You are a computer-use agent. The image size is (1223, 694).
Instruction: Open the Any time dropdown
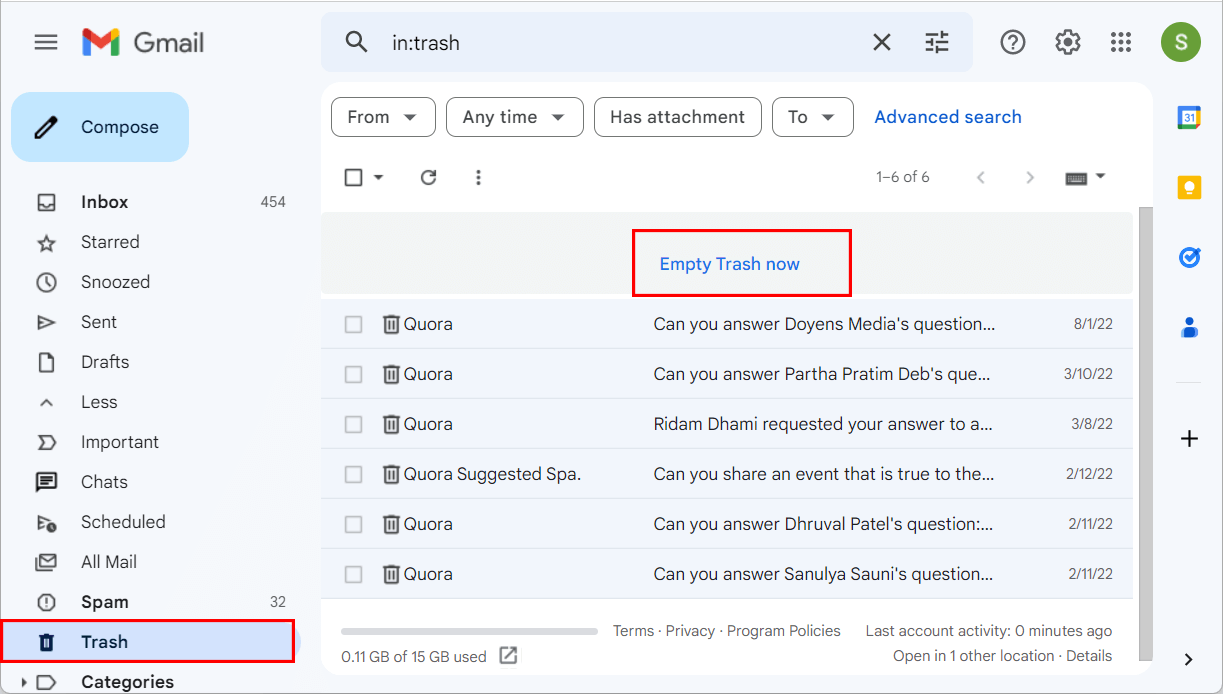point(514,117)
